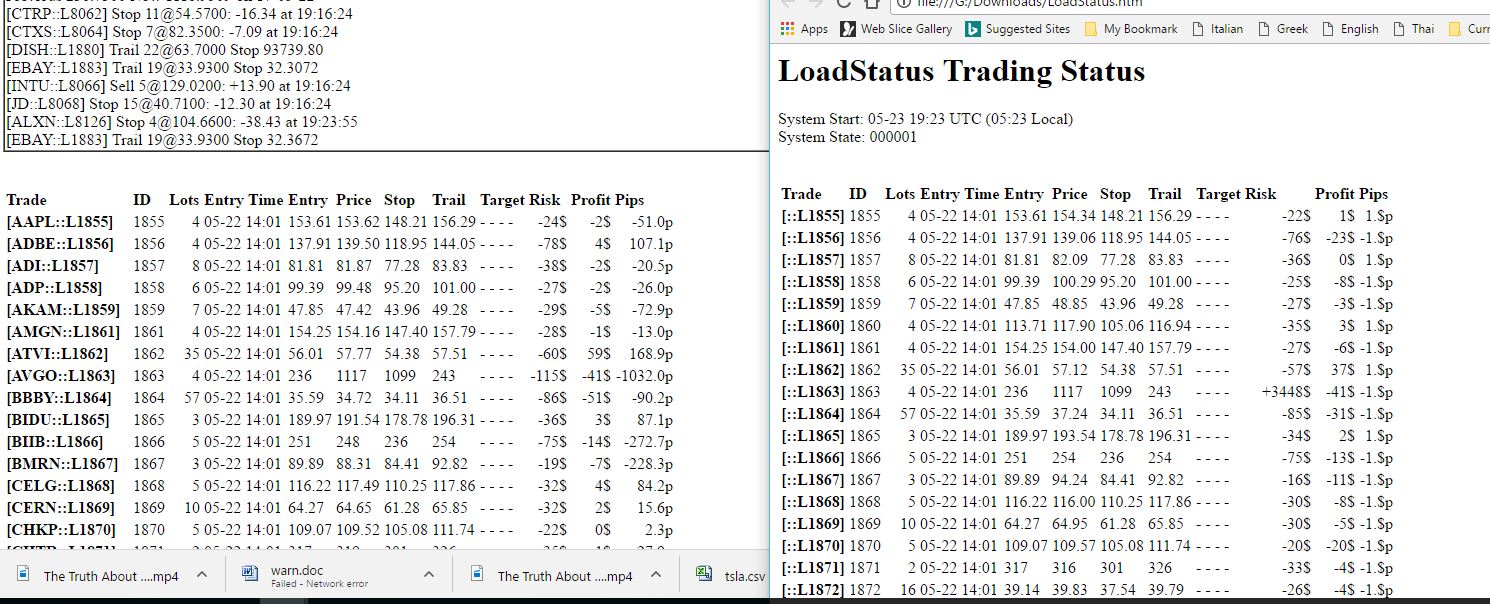Open the chevron menu of the mp4 download left of warn.doc
1490x604 pixels.
tap(202, 575)
